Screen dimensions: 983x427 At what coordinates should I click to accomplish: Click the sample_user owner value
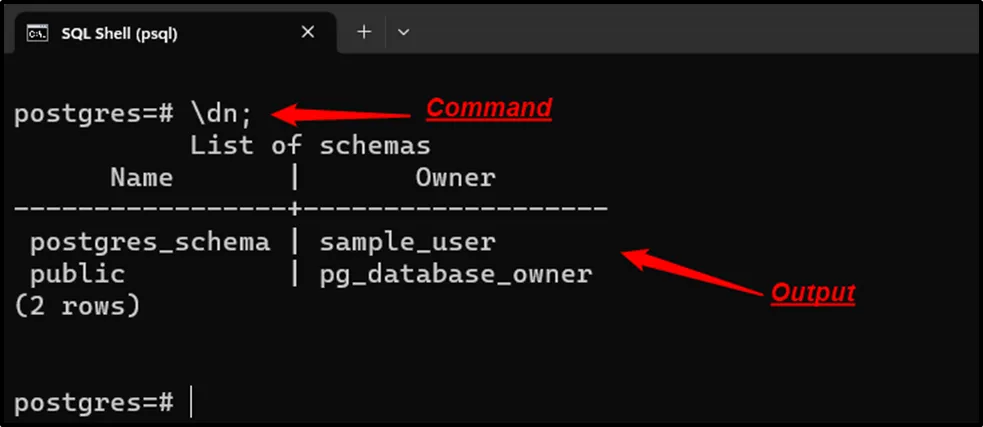tap(407, 242)
